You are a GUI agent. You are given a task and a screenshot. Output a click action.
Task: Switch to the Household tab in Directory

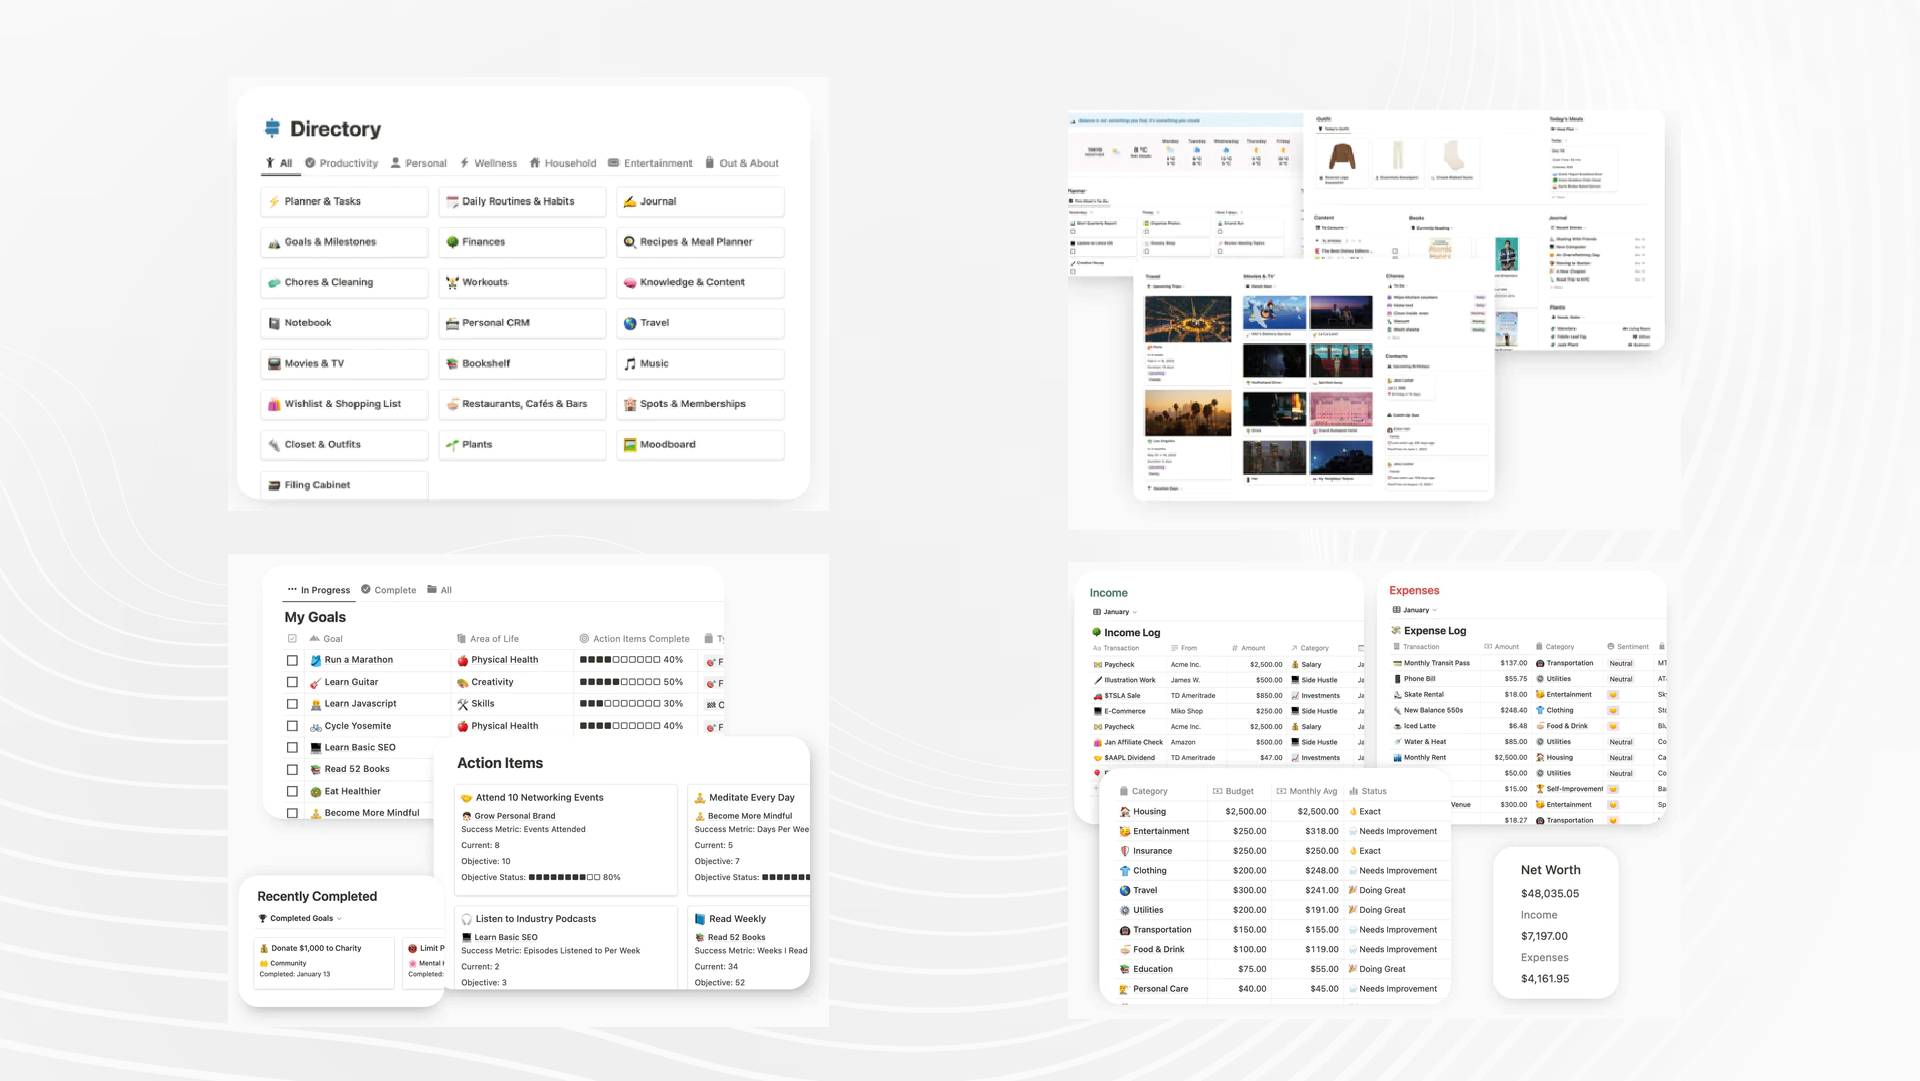click(563, 163)
